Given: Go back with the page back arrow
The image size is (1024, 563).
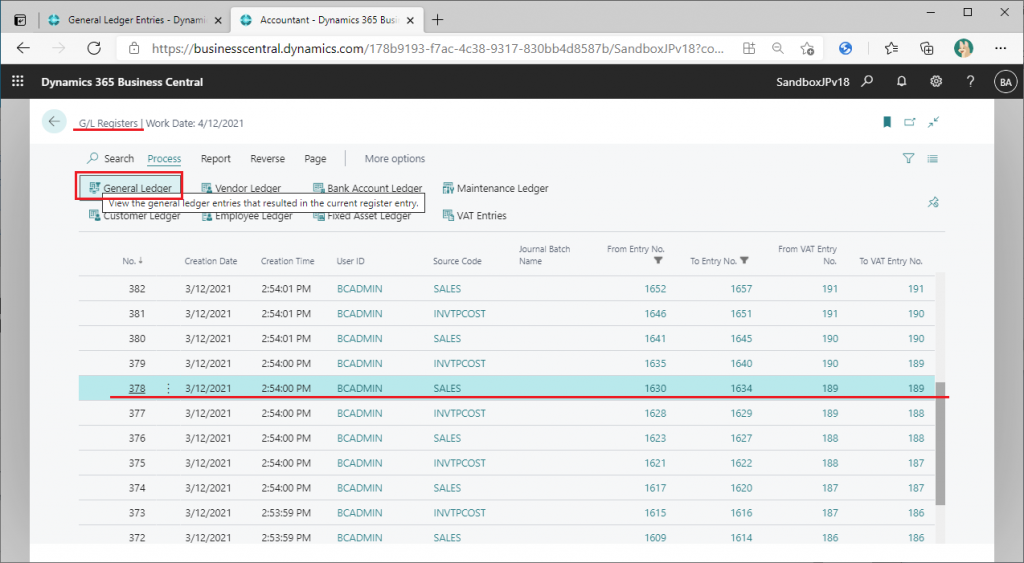Looking at the screenshot, I should [x=54, y=121].
